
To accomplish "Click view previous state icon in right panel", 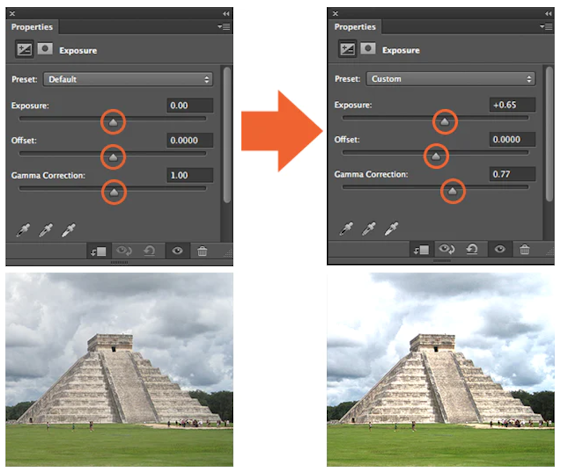I will click(447, 249).
